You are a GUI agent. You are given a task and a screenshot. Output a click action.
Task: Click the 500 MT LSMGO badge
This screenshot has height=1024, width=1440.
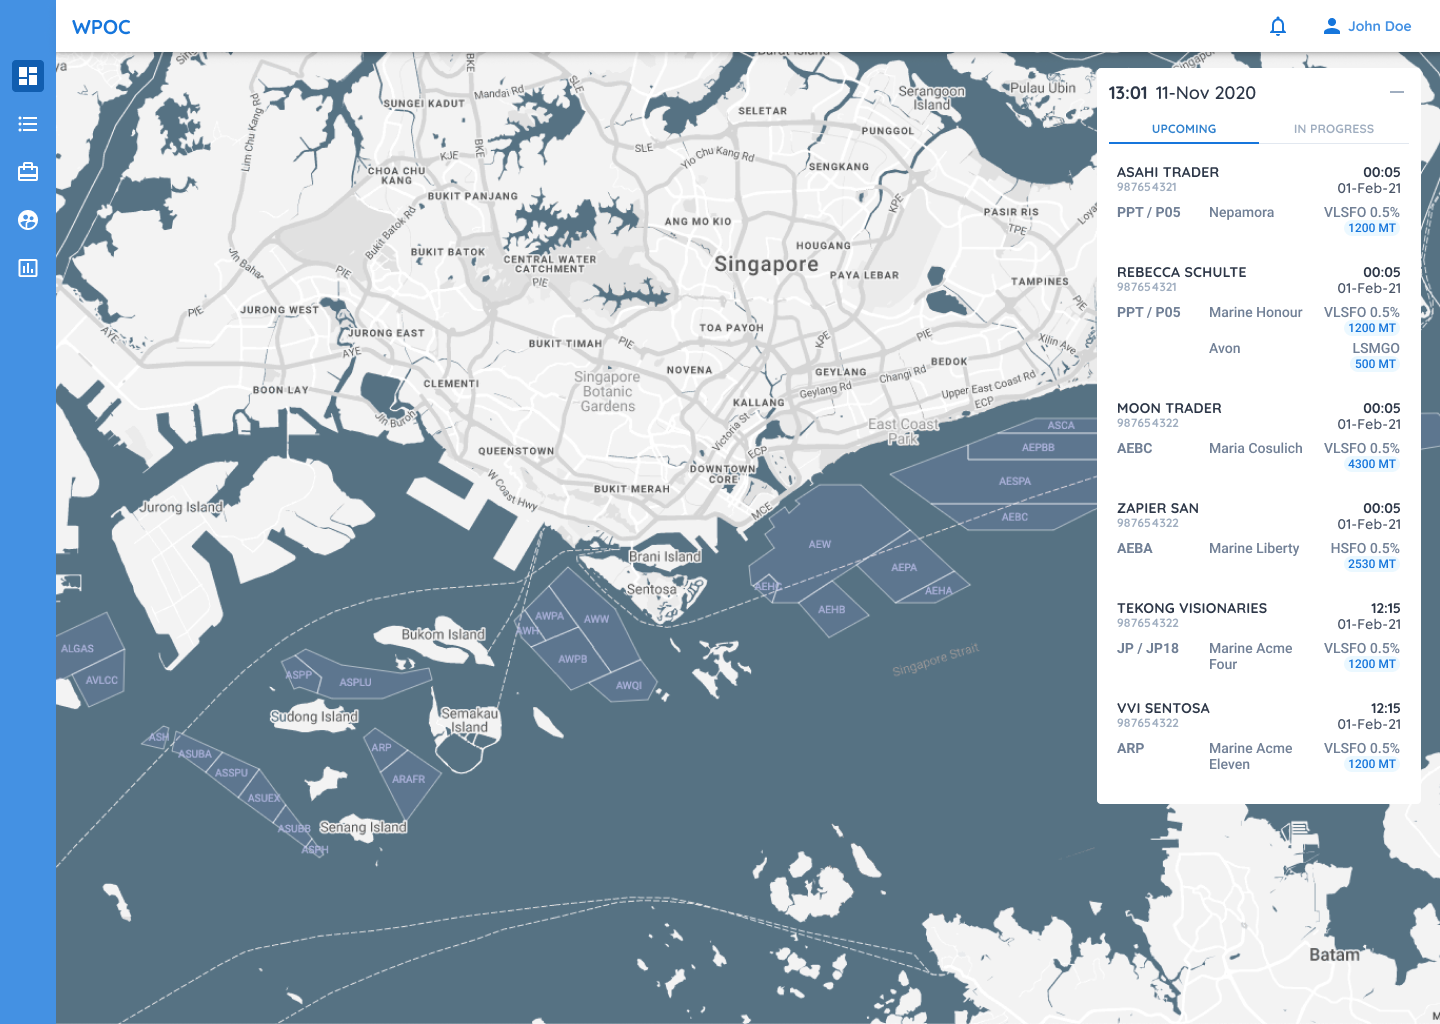(x=1375, y=364)
